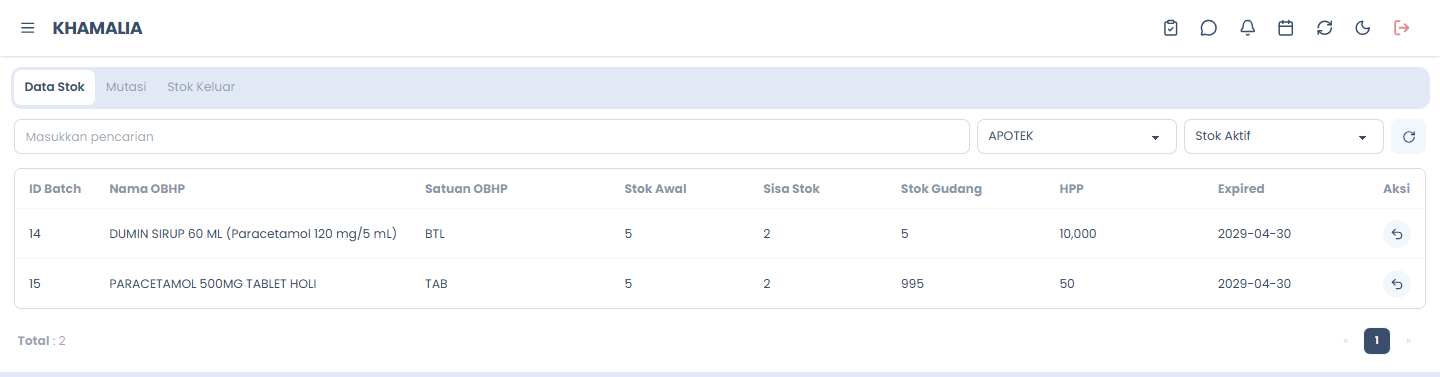Click the sync arrows icon in header
1440x377 pixels.
click(1325, 28)
